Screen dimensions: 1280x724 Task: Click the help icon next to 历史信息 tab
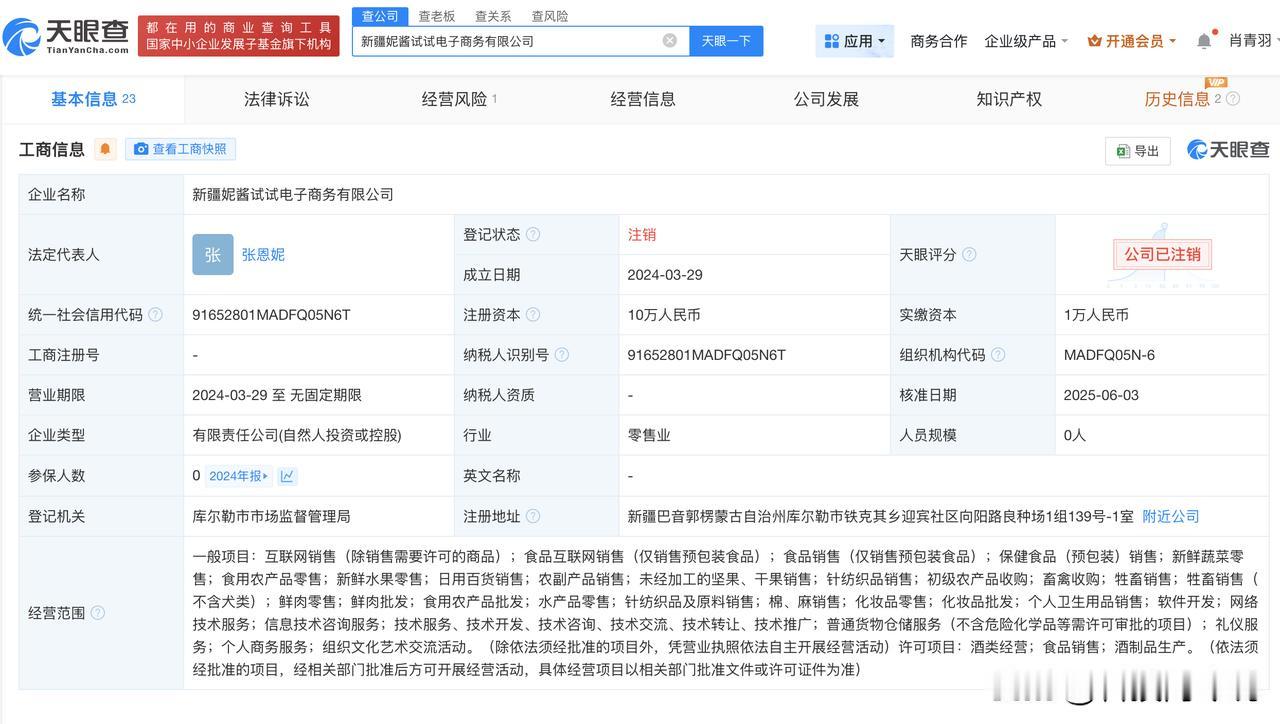click(x=1233, y=99)
